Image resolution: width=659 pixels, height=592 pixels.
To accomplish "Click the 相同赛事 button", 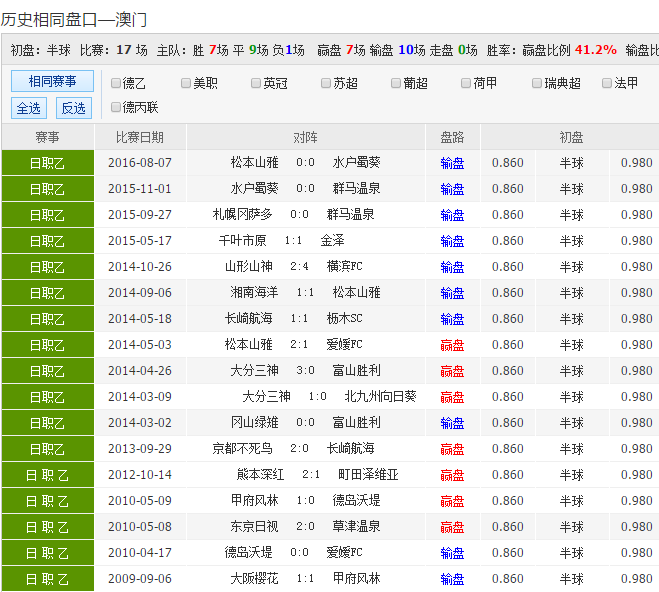I will tap(52, 81).
